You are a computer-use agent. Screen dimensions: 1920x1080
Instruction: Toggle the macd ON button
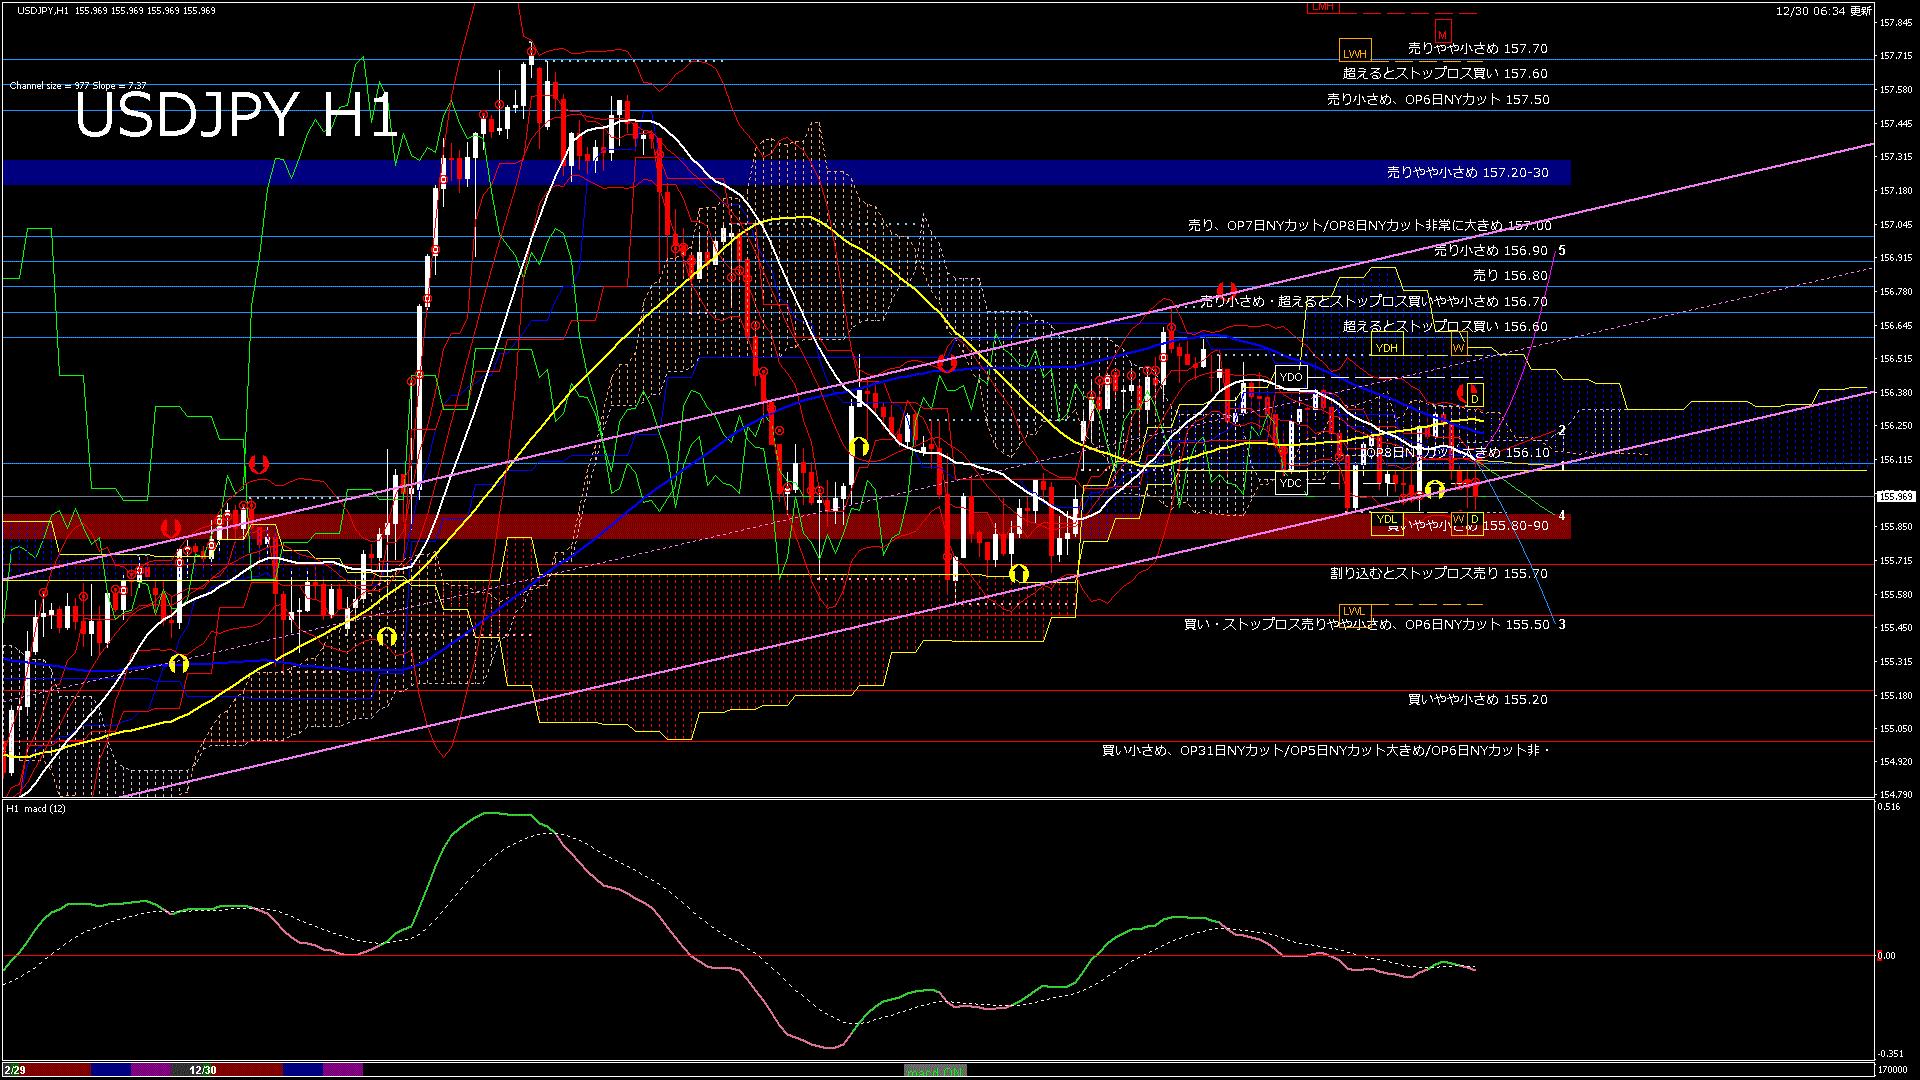point(935,1071)
